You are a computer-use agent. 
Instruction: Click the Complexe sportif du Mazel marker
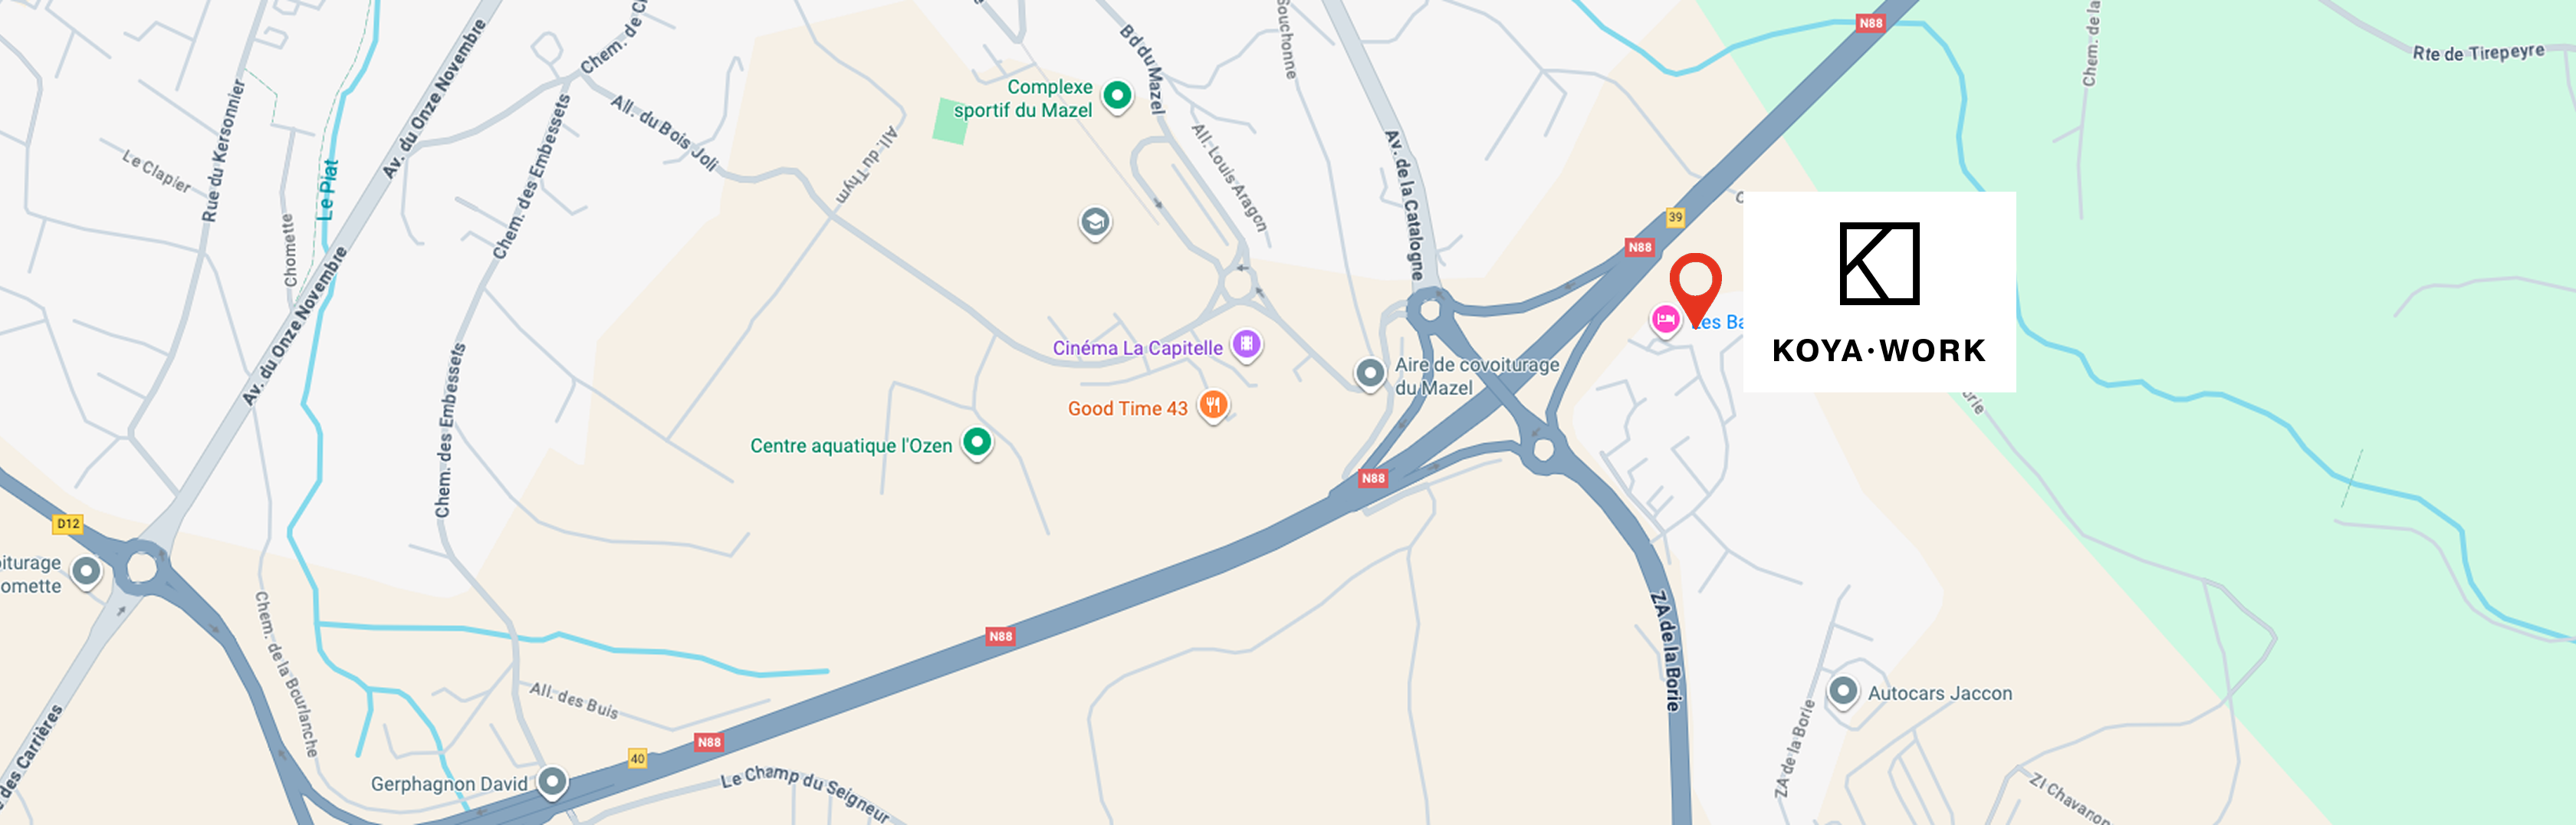point(1117,97)
